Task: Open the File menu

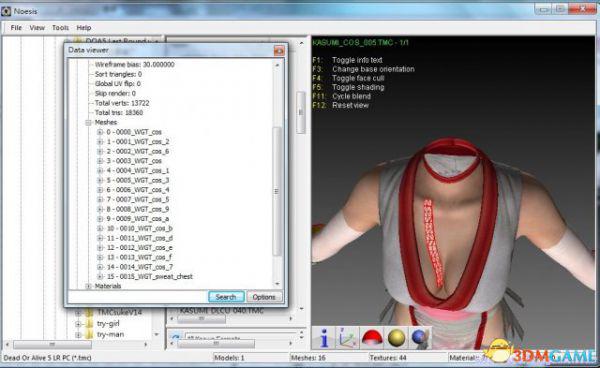Action: 16,28
